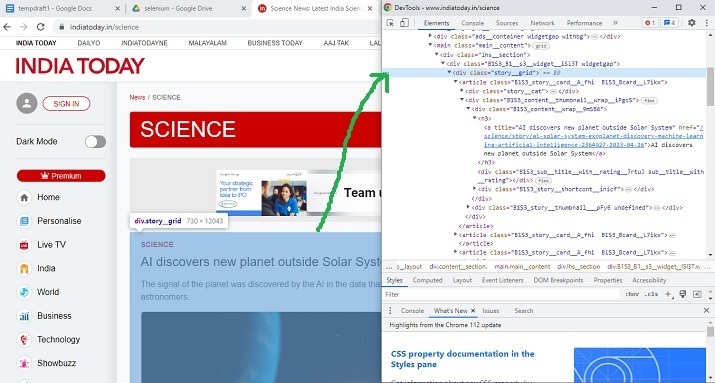This screenshot has width=715, height=383.
Task: Collapse the div story__grid node
Action: tap(449, 72)
